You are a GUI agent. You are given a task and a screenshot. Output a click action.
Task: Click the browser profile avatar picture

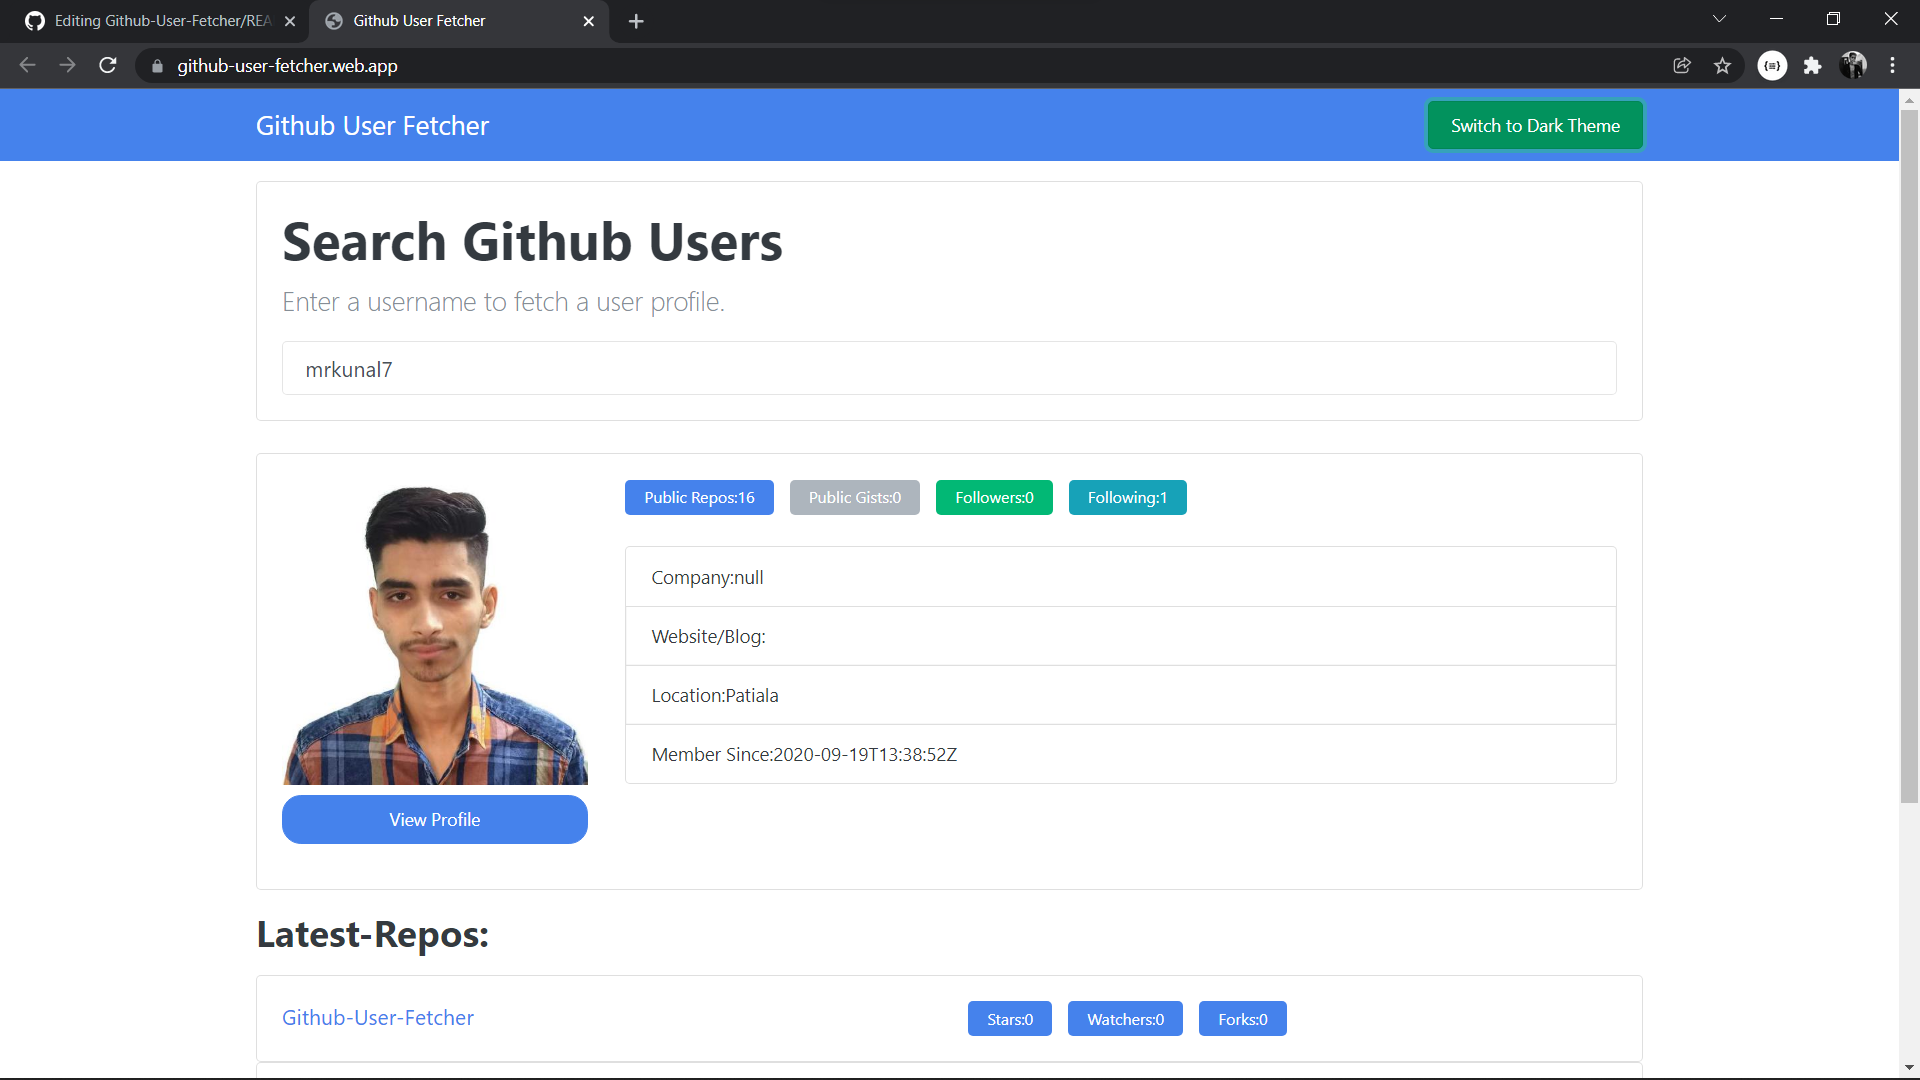pos(1853,65)
